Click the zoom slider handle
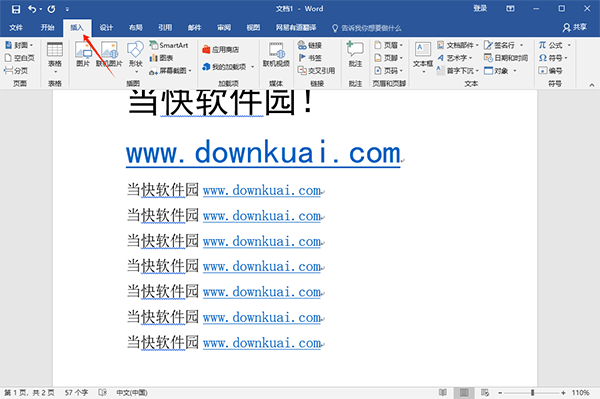The height and width of the screenshot is (399, 600). [x=532, y=393]
